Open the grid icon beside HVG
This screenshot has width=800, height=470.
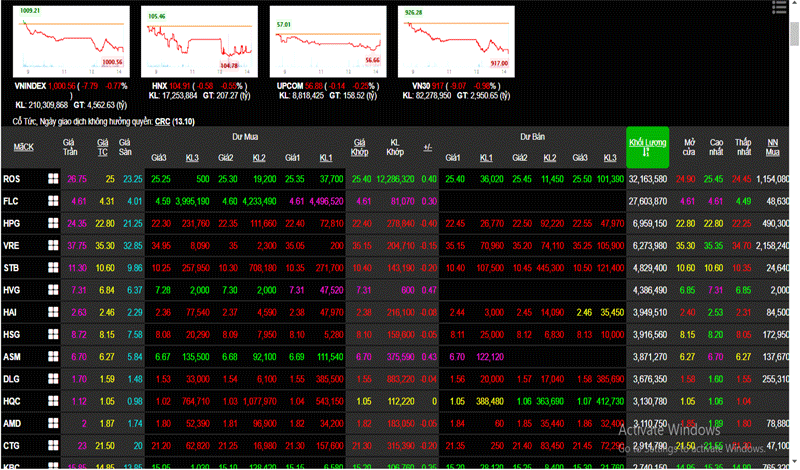click(x=53, y=290)
